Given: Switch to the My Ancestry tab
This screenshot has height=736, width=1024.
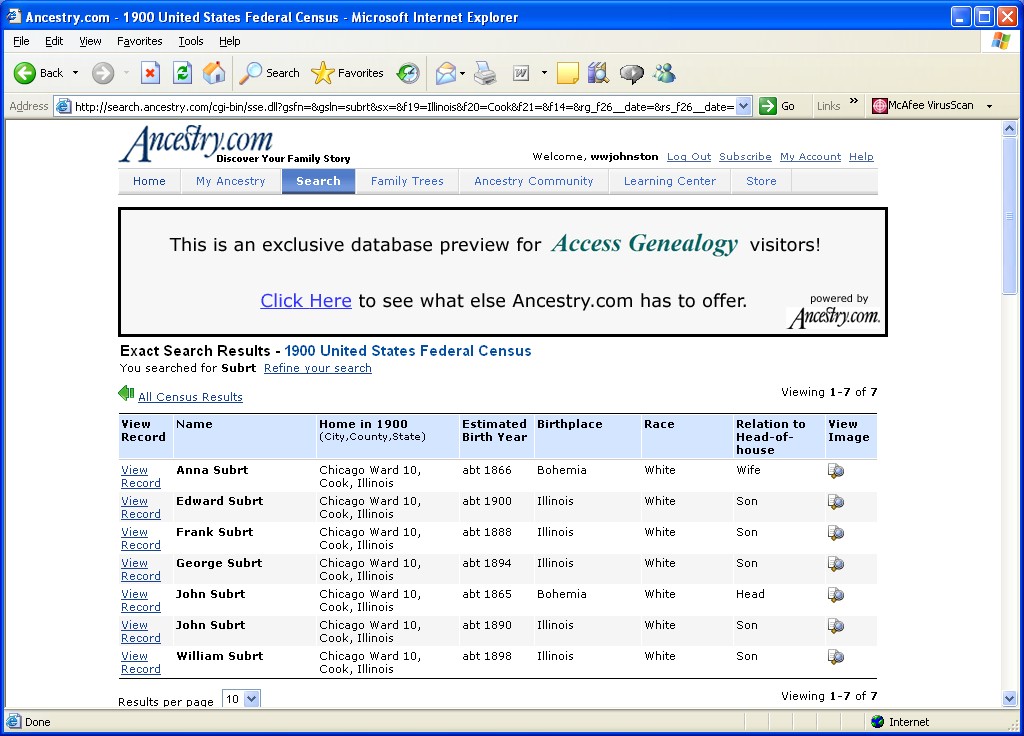Looking at the screenshot, I should (231, 182).
